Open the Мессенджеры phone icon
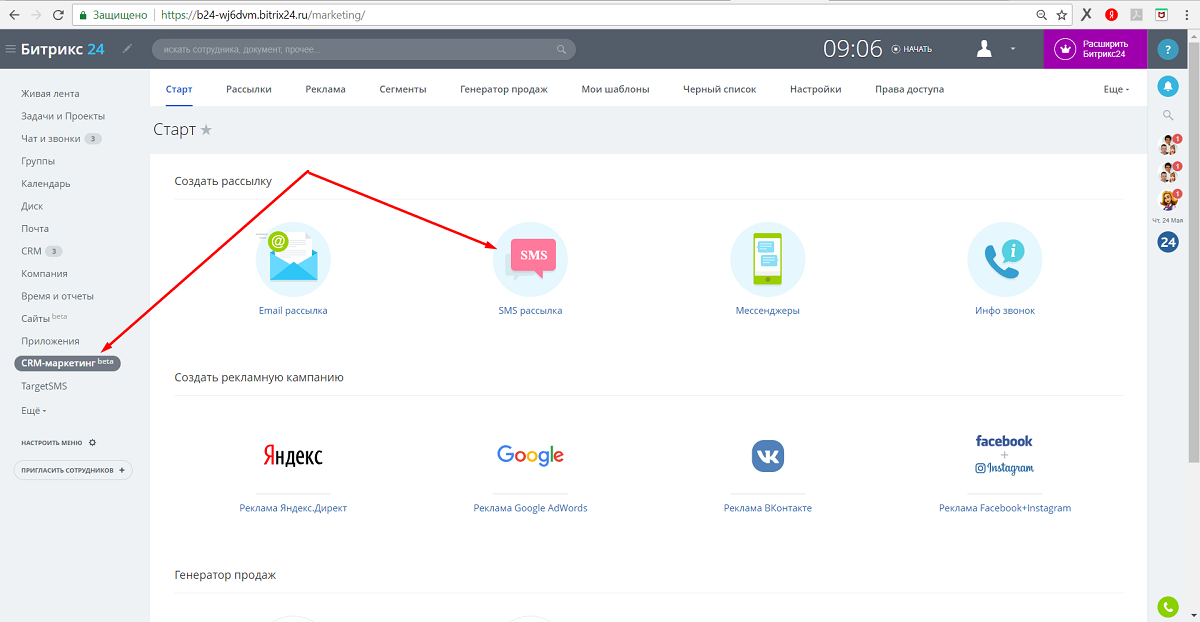The height and width of the screenshot is (622, 1200). click(767, 259)
